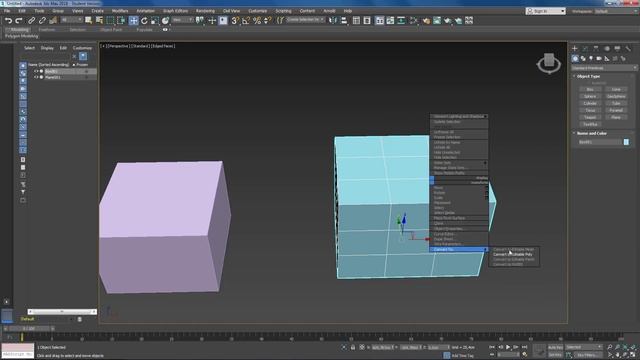Click the Teapot primitive button

tap(590, 117)
